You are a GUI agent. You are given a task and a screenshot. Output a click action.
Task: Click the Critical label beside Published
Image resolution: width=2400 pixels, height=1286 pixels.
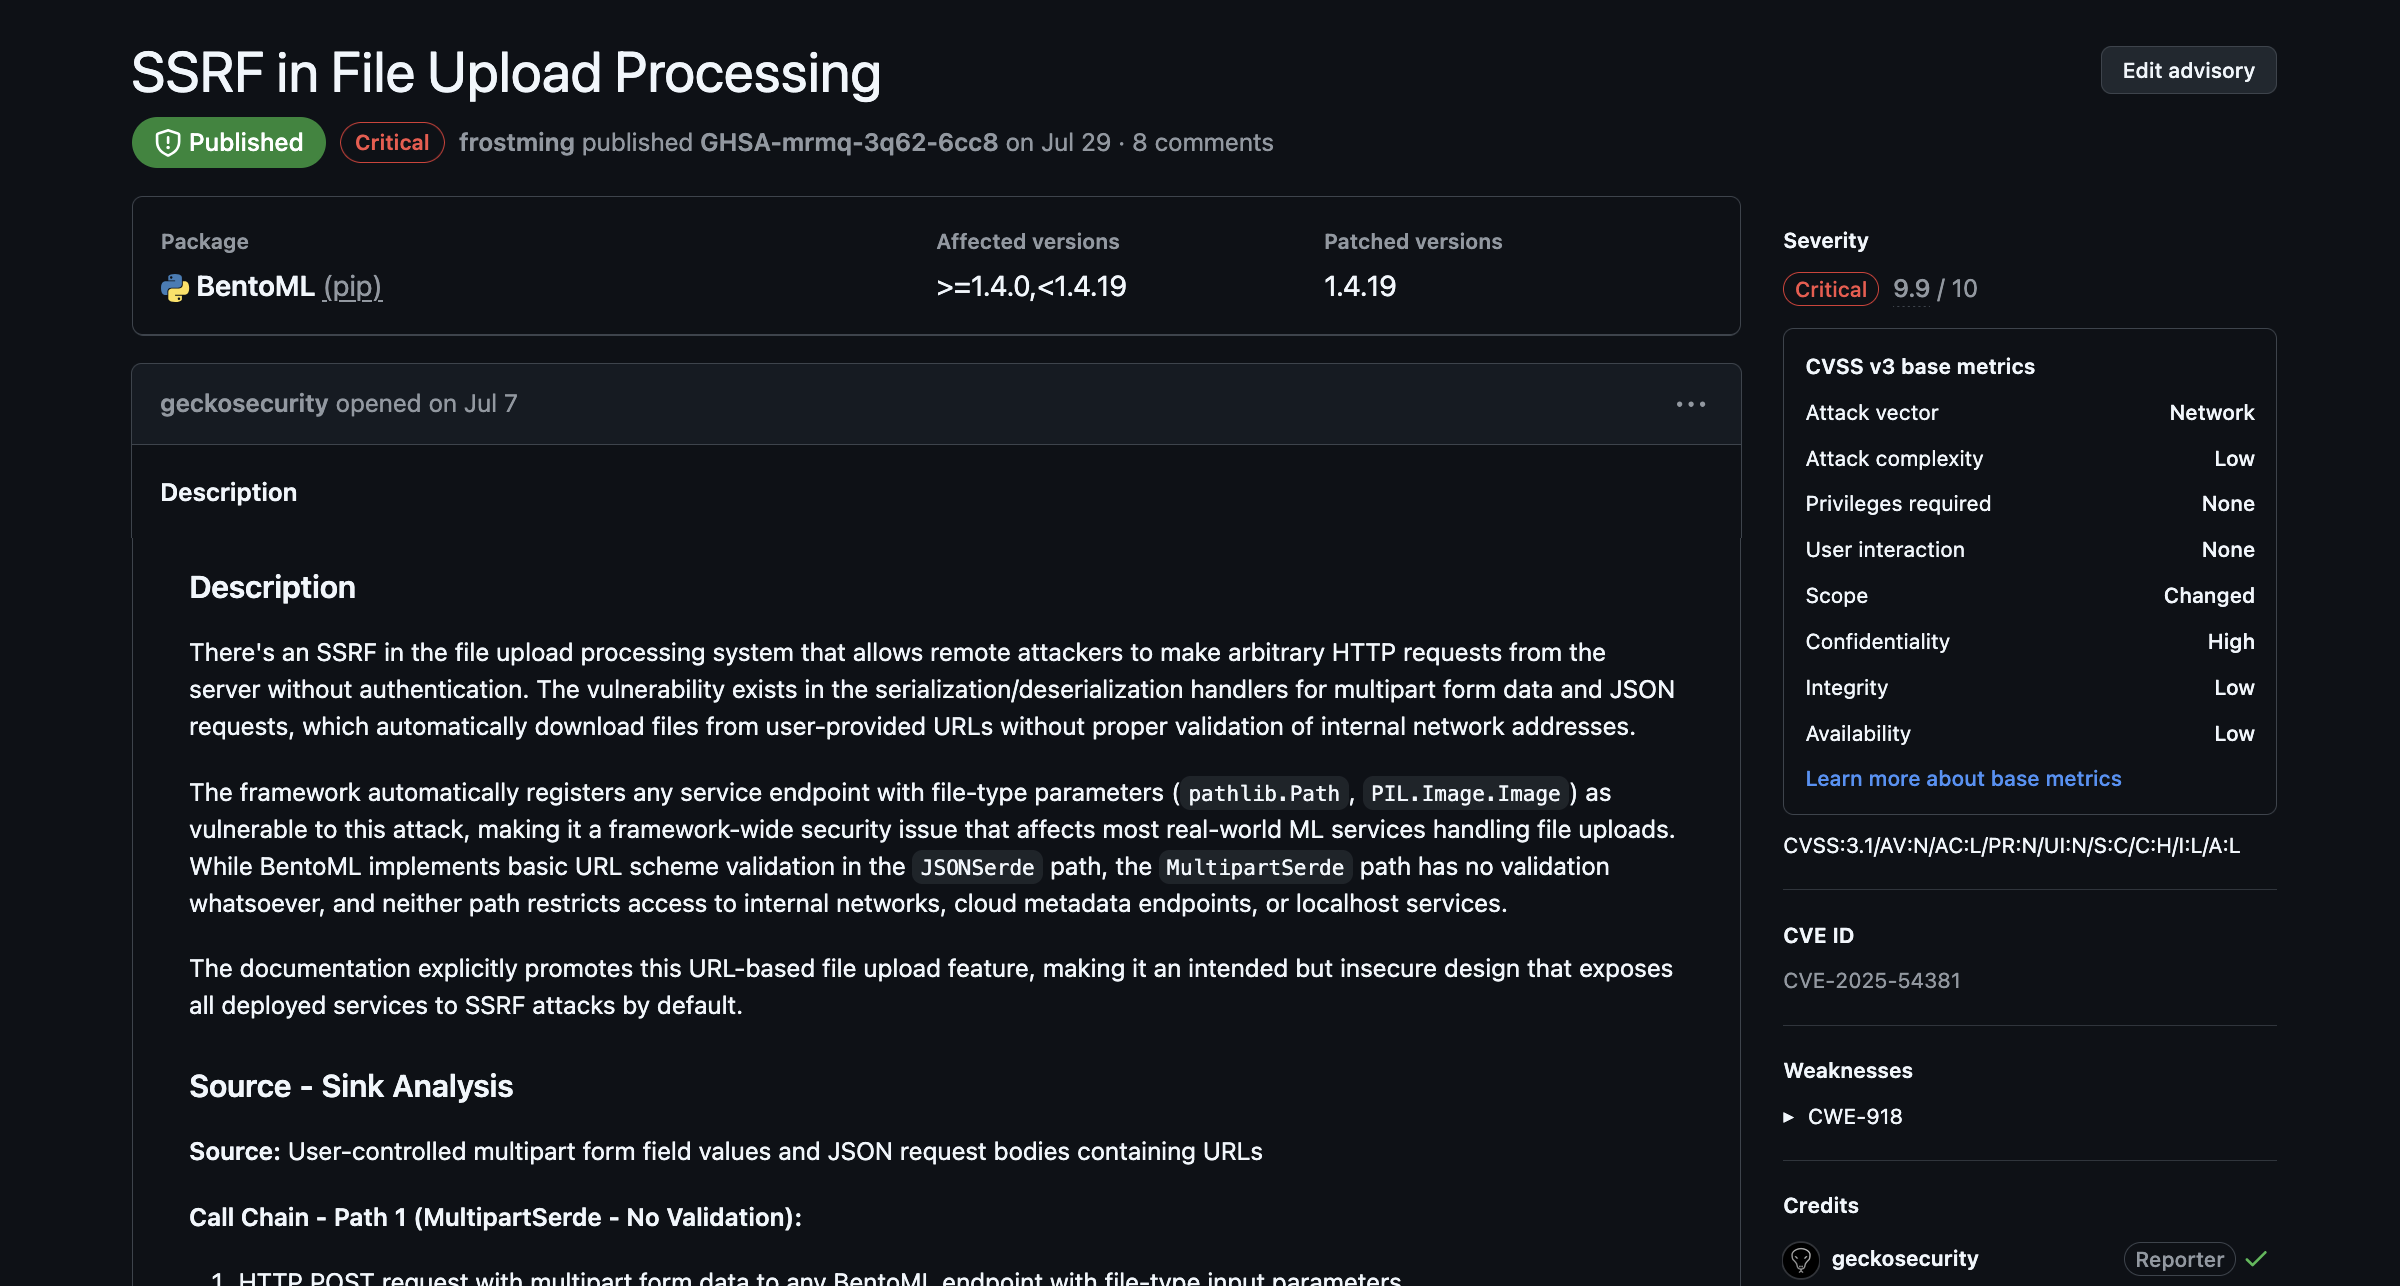tap(391, 142)
